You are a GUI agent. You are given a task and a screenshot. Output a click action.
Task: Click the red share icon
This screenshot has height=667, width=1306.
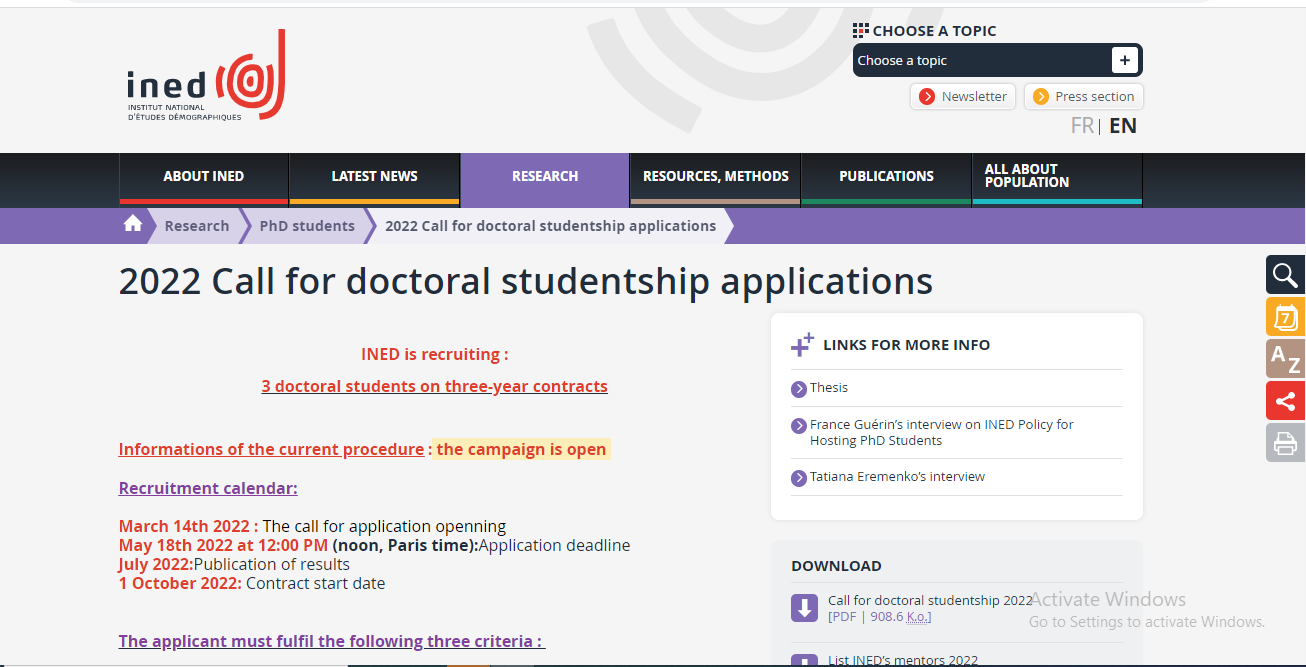click(1285, 401)
